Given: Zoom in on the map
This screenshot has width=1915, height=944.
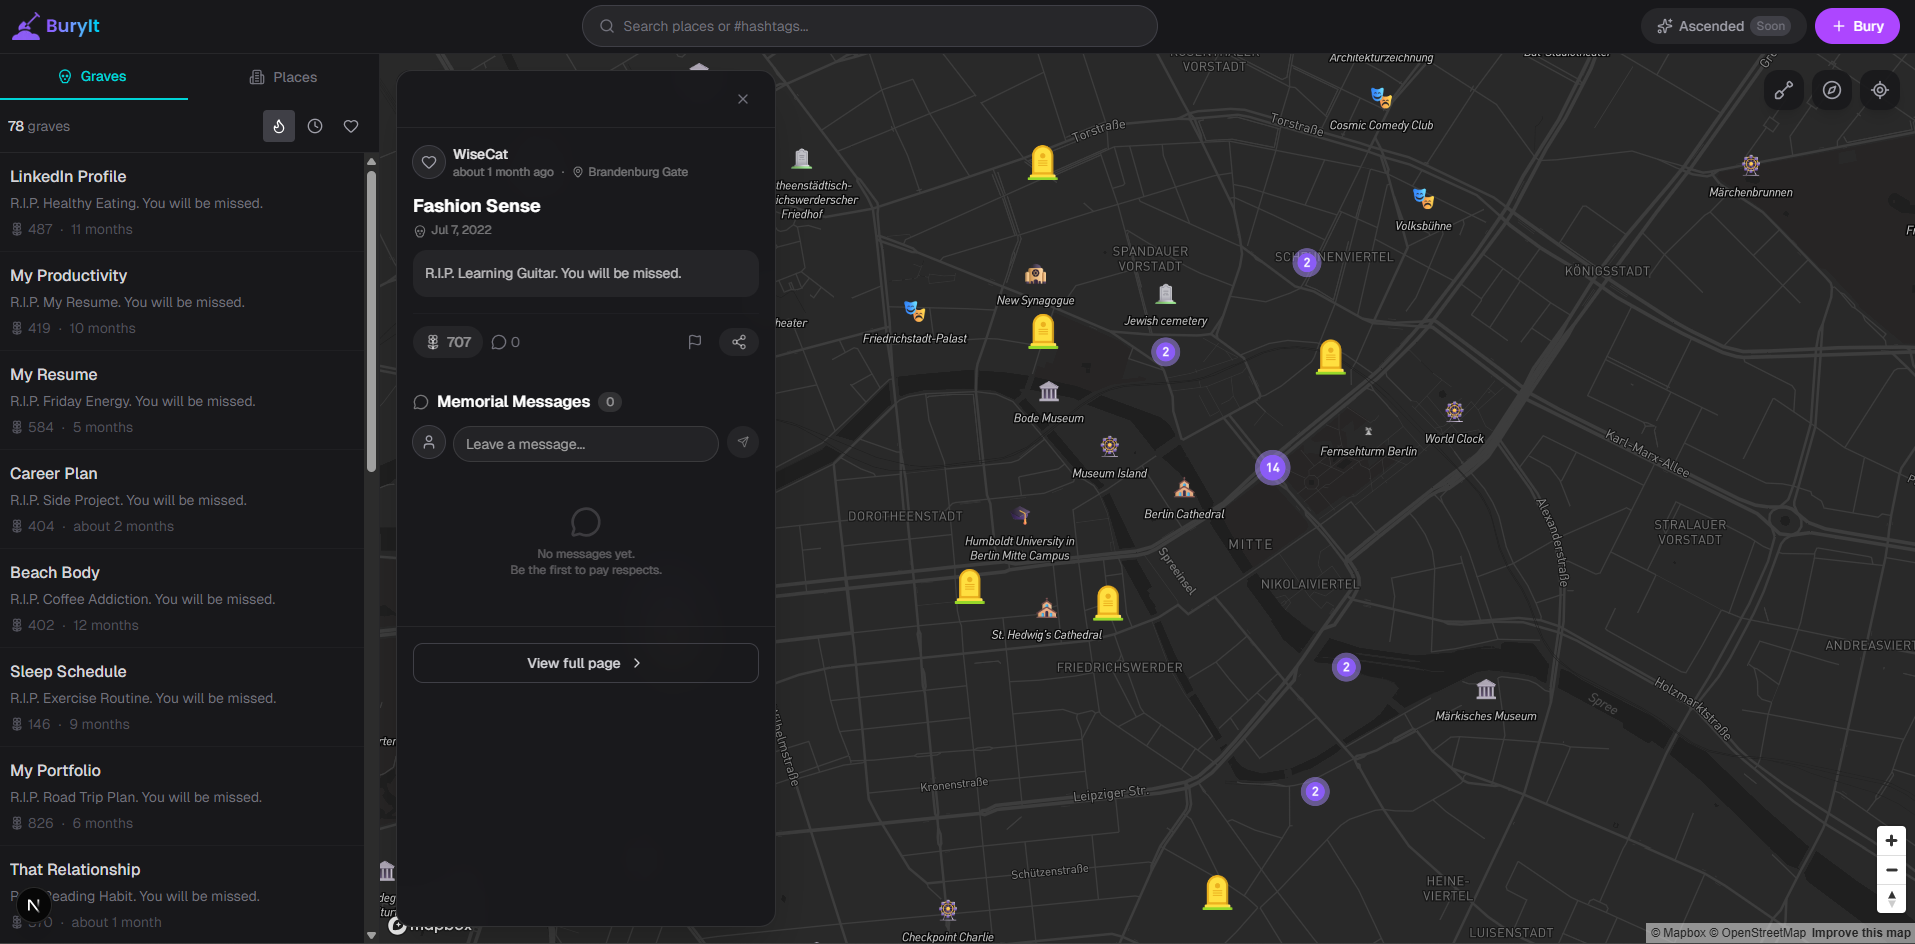Looking at the screenshot, I should (x=1891, y=841).
